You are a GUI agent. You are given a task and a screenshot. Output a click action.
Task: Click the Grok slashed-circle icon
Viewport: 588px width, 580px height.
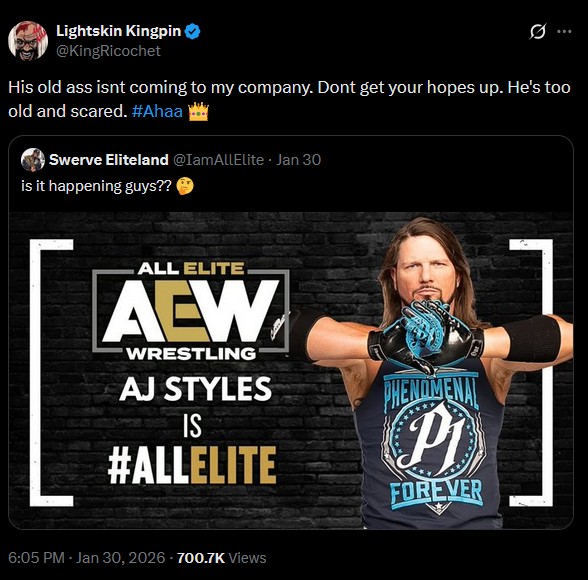pos(538,31)
